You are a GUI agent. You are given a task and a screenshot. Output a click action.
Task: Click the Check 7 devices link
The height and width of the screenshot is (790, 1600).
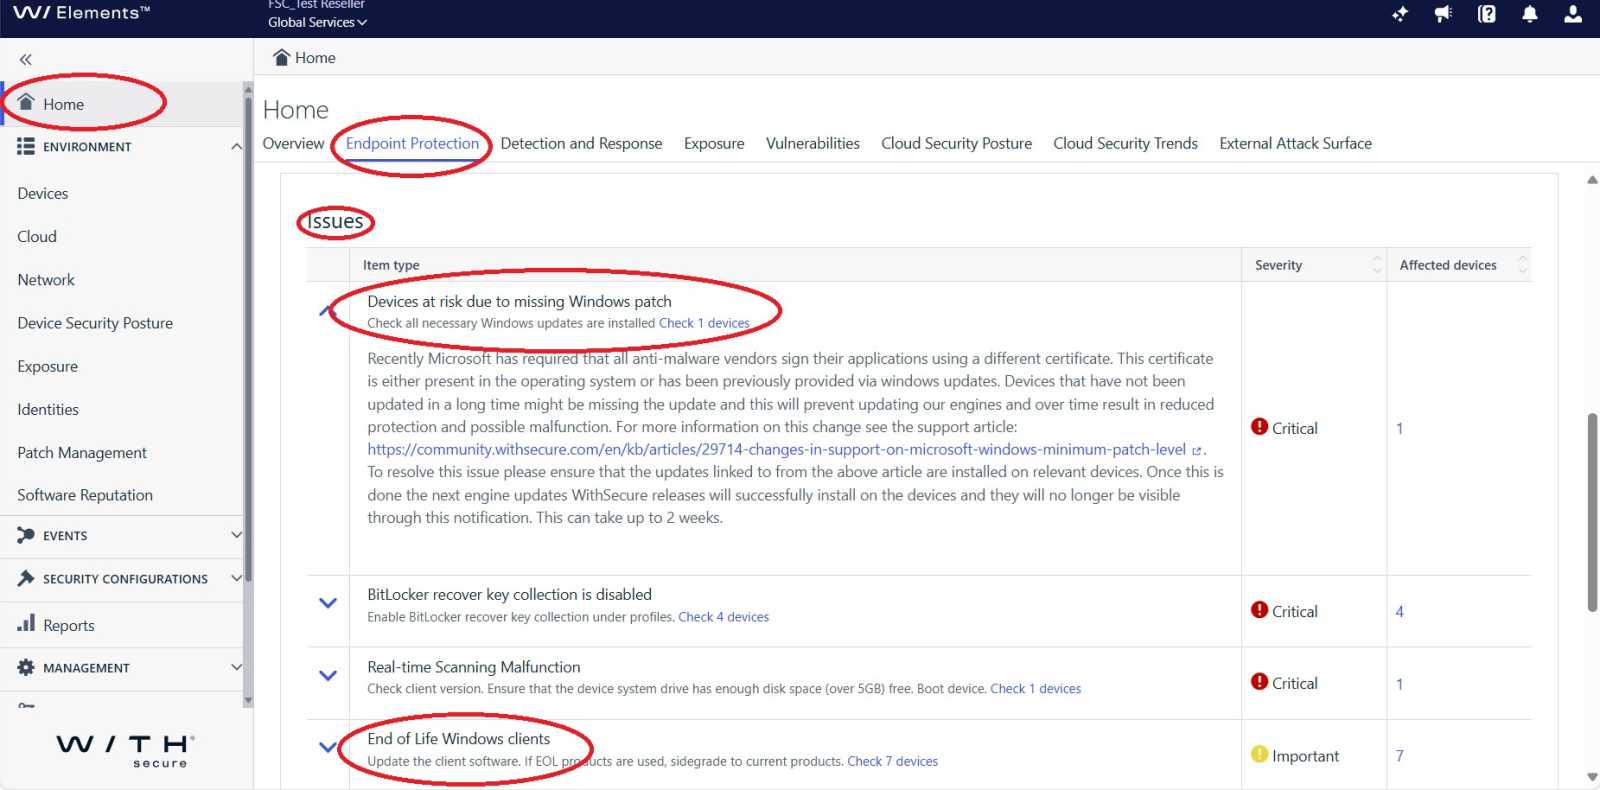coord(892,761)
